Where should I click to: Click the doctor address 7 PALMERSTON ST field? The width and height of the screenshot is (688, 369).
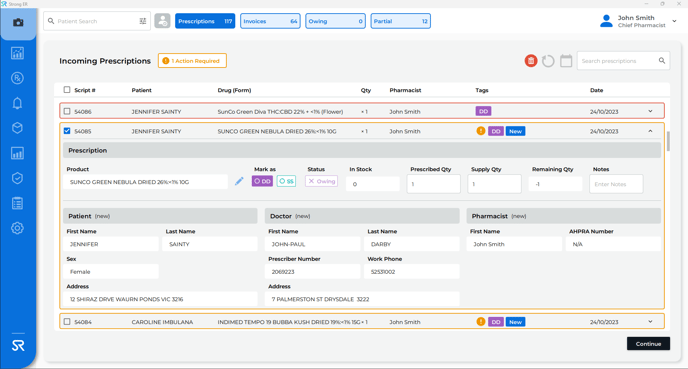(362, 299)
